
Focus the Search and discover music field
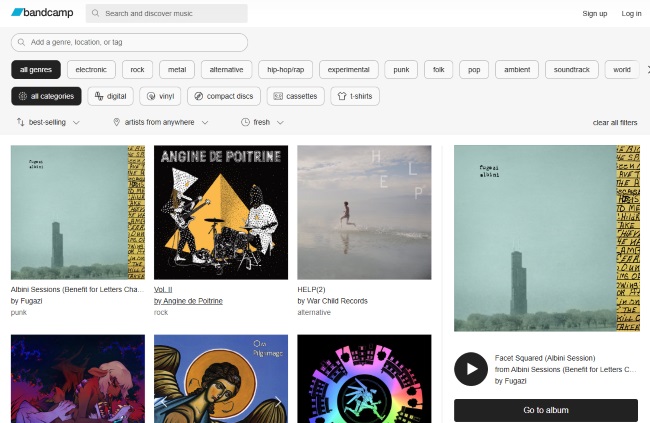[x=167, y=13]
